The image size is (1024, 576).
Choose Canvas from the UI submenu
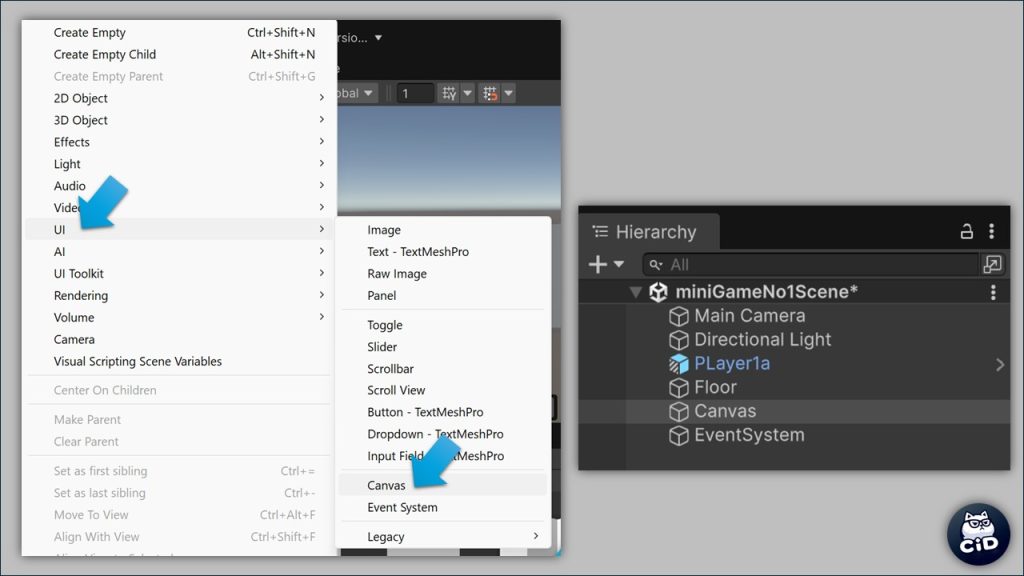click(387, 485)
